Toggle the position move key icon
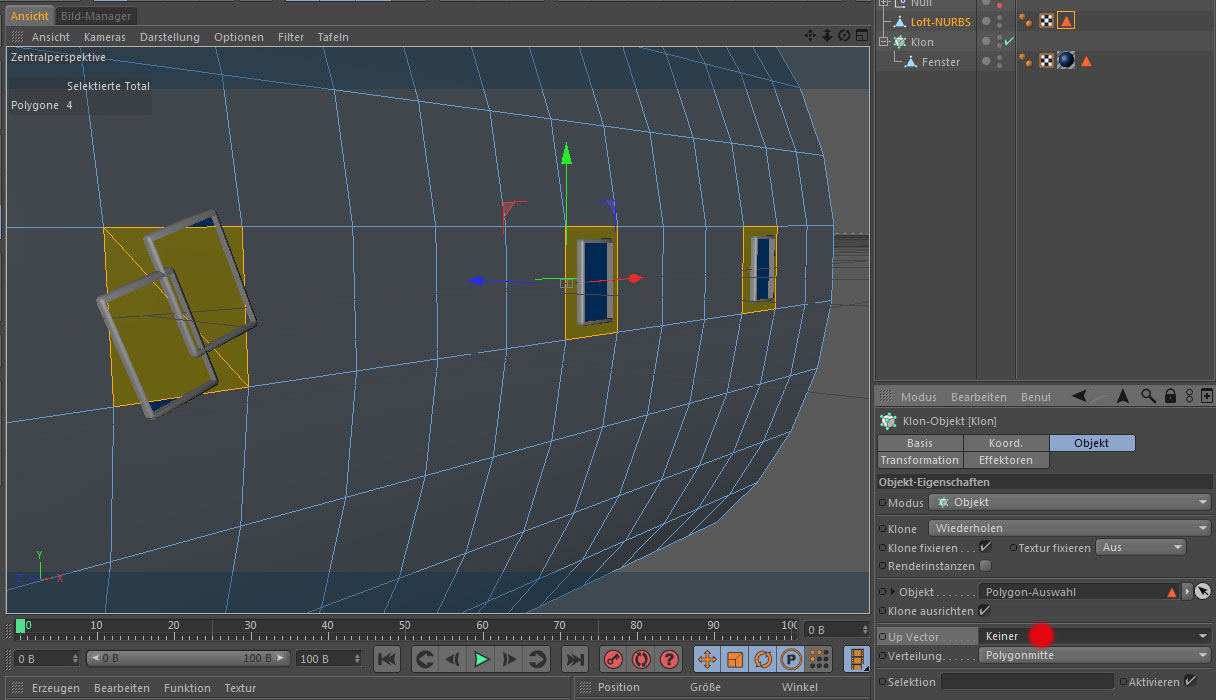This screenshot has height=700, width=1216. coord(707,659)
